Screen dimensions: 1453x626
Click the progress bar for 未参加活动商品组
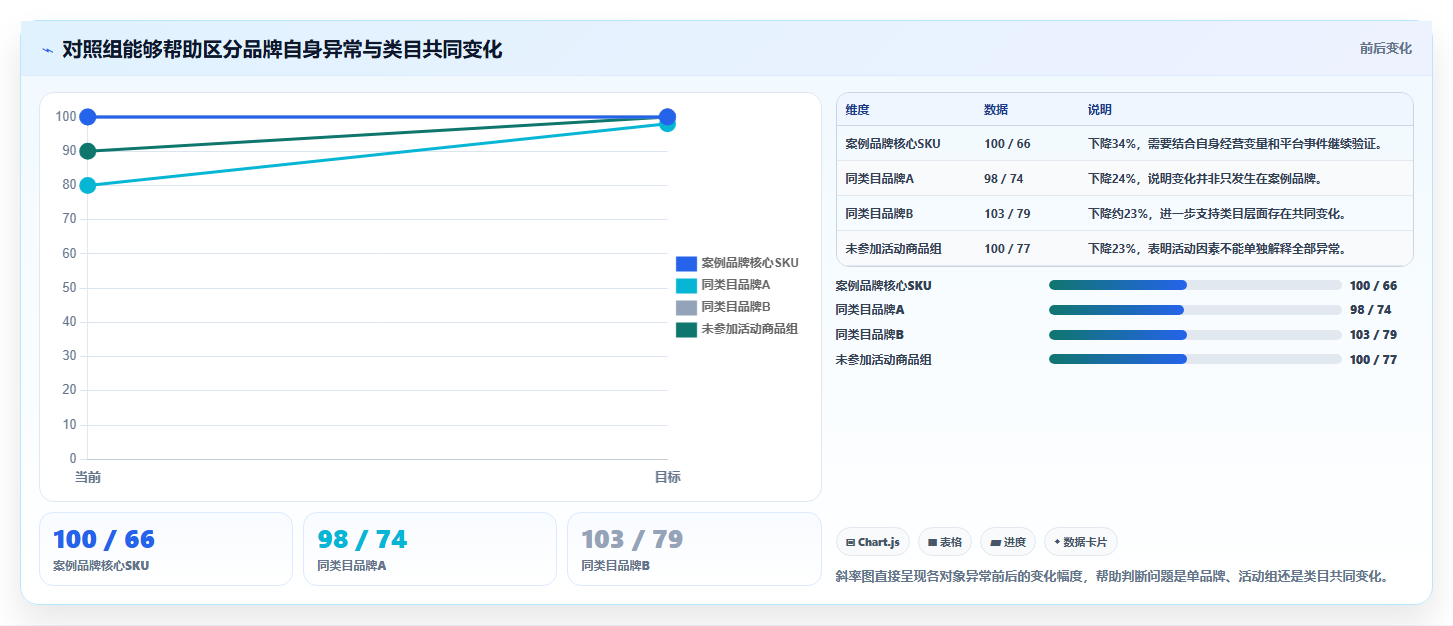click(x=1195, y=359)
